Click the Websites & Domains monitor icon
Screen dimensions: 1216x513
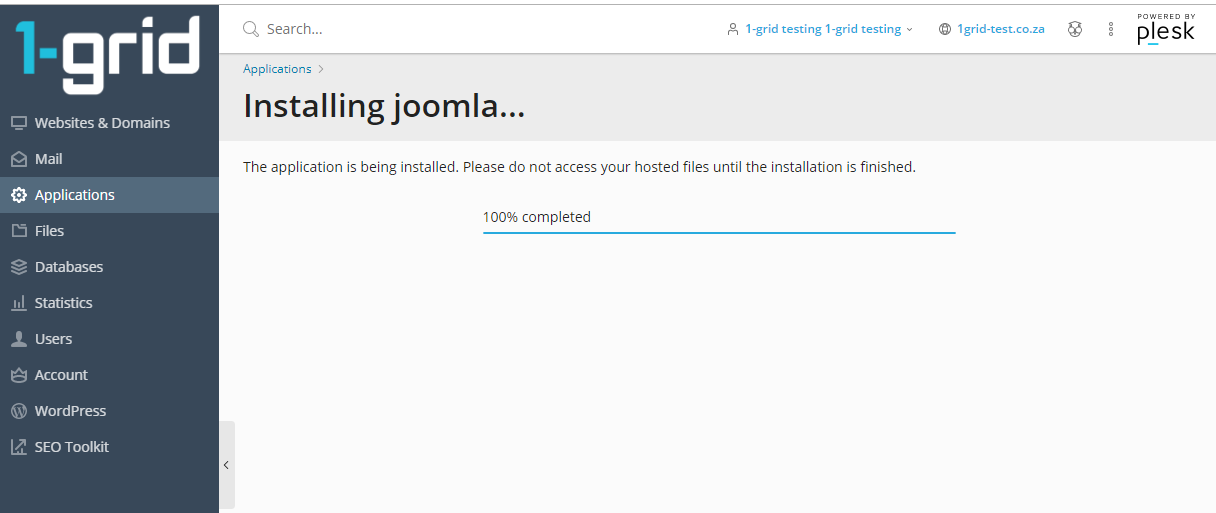pyautogui.click(x=18, y=123)
